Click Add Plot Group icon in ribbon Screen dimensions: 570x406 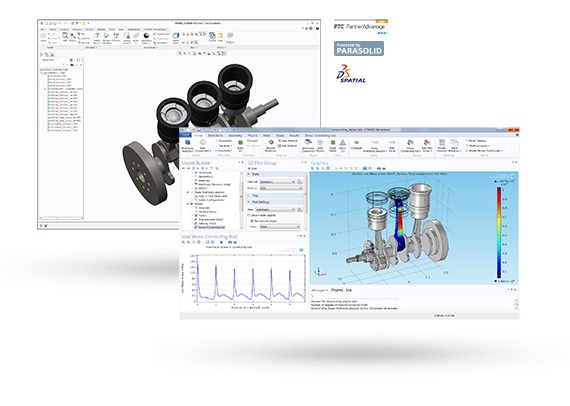coord(427,145)
